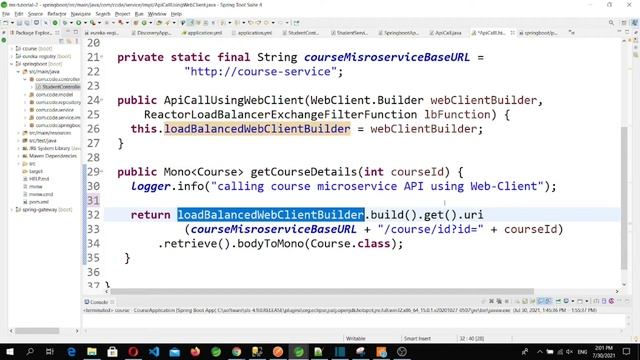Image resolution: width=640 pixels, height=360 pixels.
Task: Open Visual Studio Code from taskbar
Action: [154, 351]
